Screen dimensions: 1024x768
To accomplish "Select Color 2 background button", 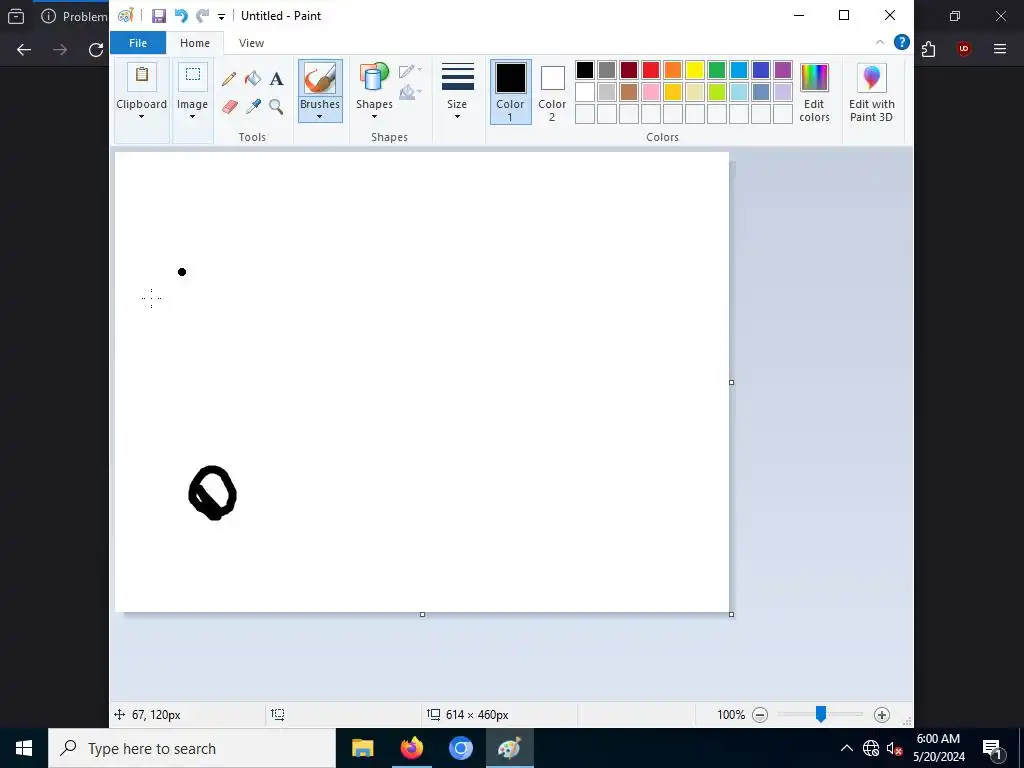I will click(x=552, y=92).
